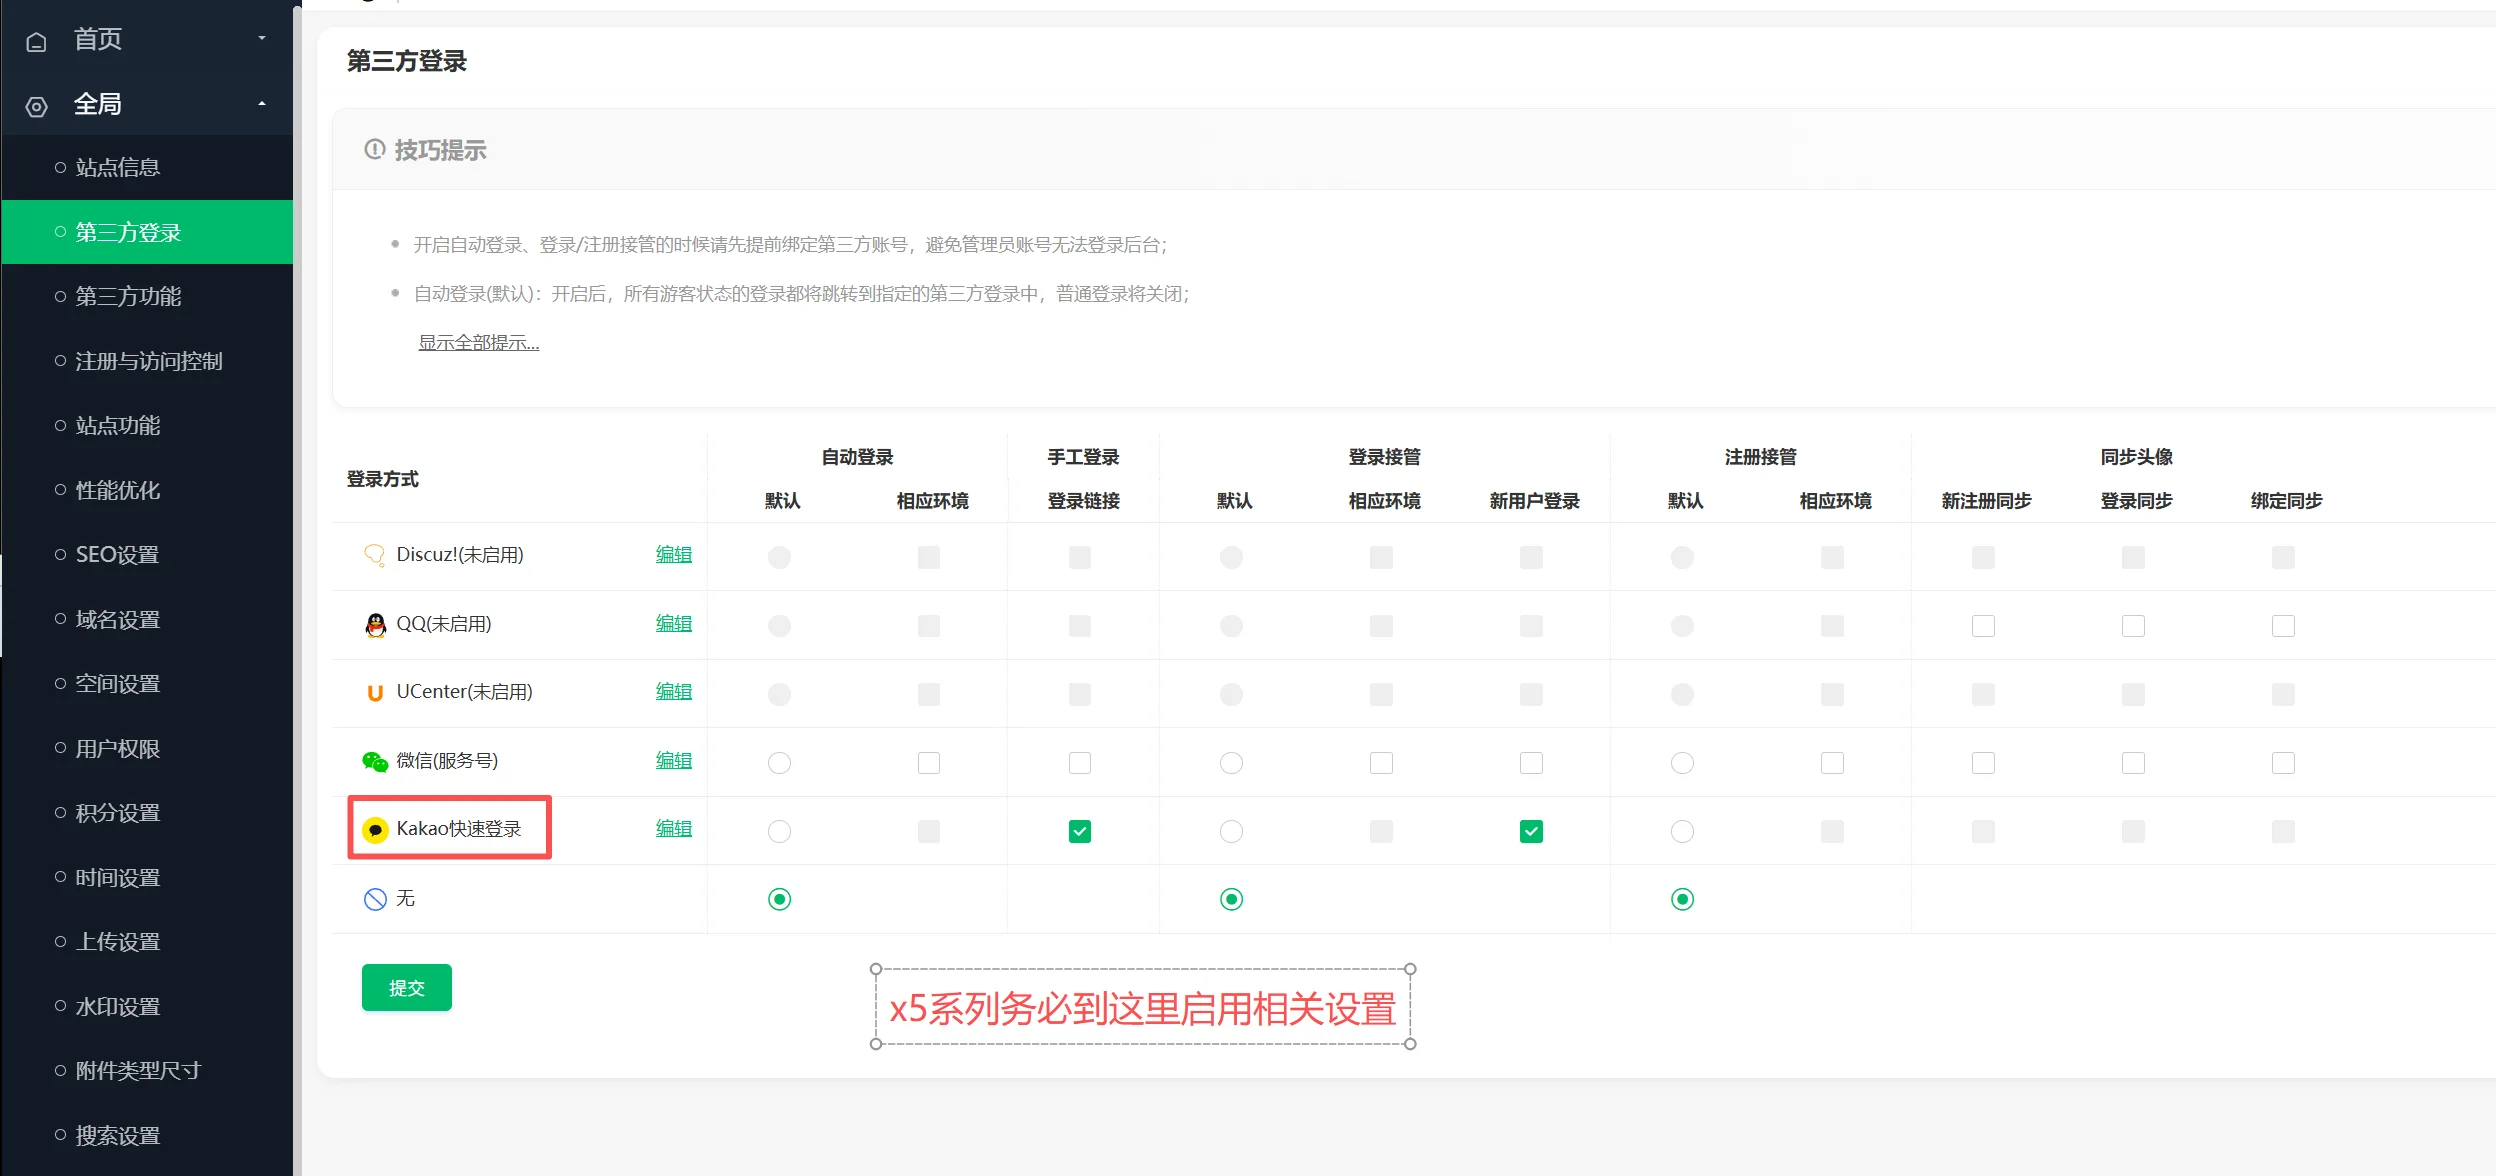The width and height of the screenshot is (2496, 1176).
Task: Go to 注册与访问控制 settings
Action: (x=147, y=361)
